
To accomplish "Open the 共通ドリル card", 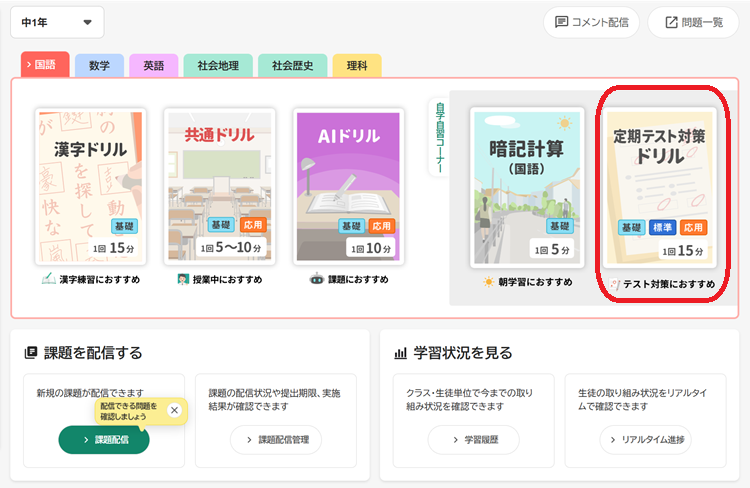I will click(x=218, y=187).
